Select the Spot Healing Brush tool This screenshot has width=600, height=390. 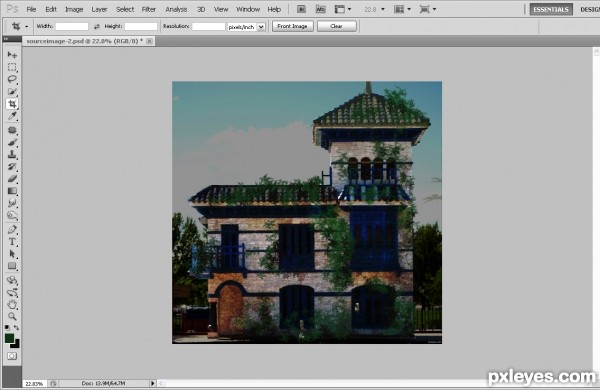coord(12,130)
